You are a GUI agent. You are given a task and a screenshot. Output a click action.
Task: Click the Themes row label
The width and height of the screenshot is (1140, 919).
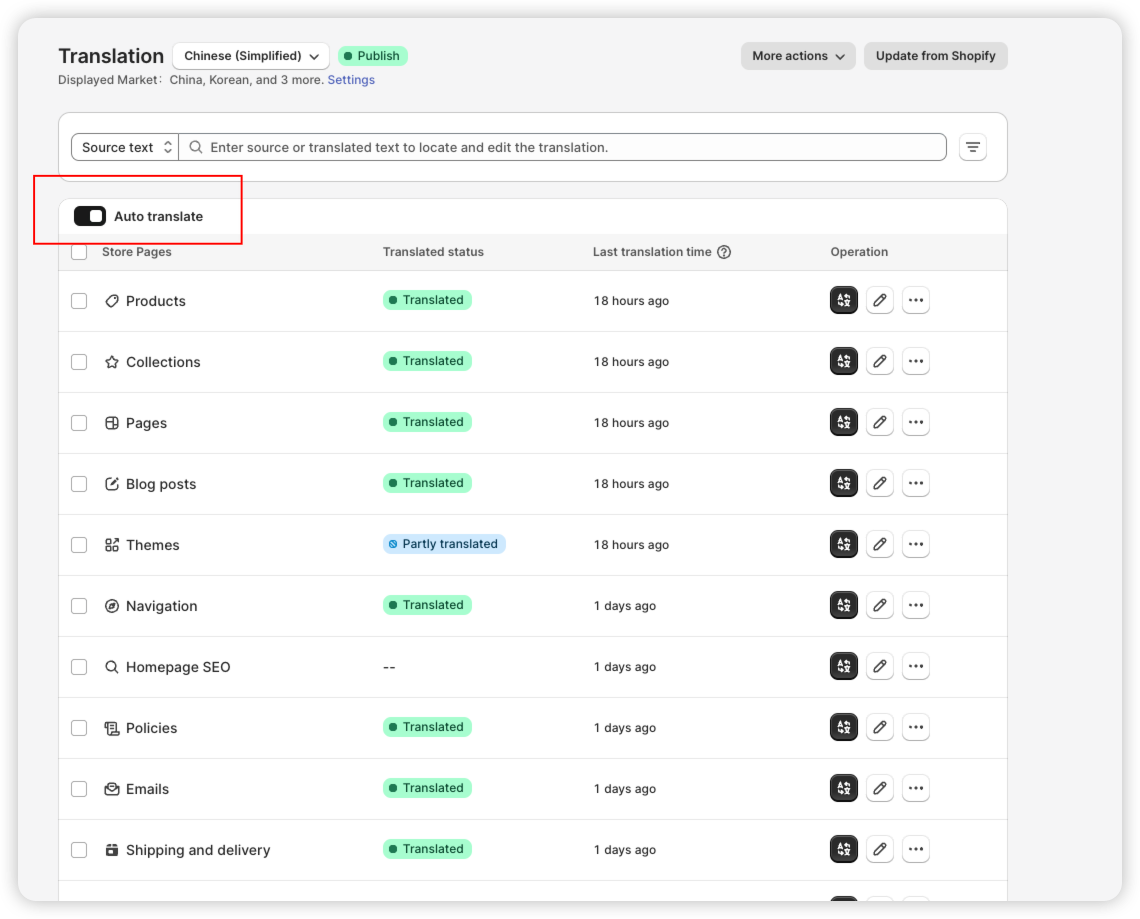pos(152,545)
